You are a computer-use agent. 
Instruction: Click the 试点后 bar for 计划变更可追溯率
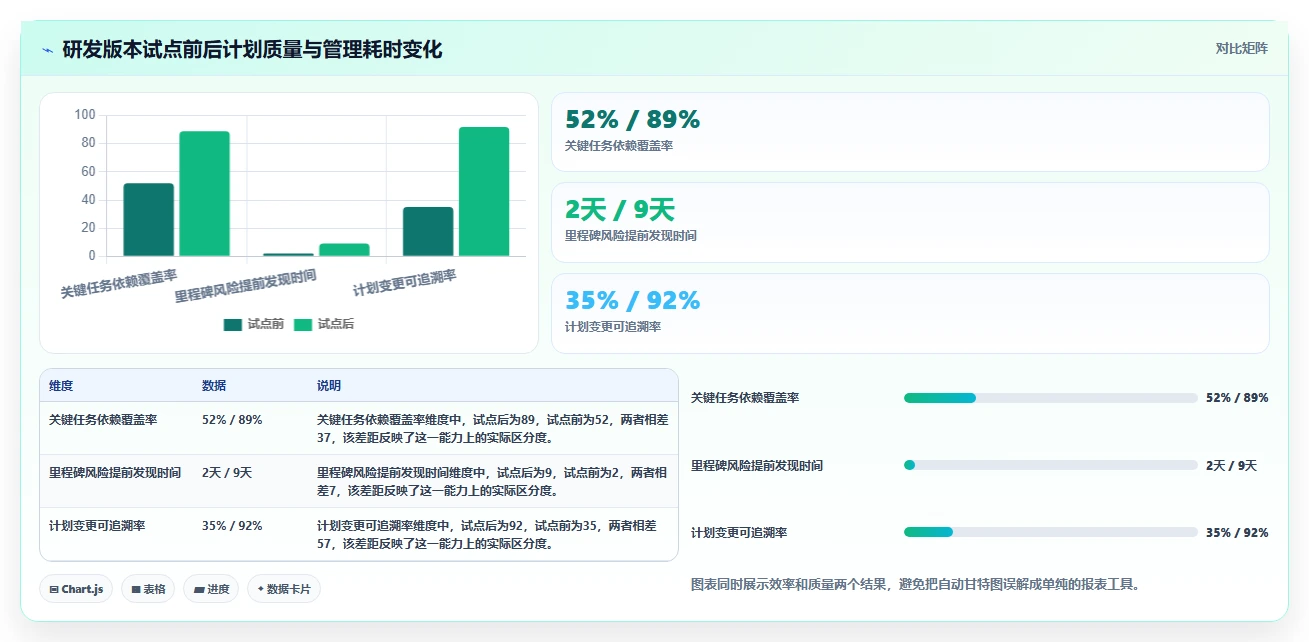(x=484, y=192)
